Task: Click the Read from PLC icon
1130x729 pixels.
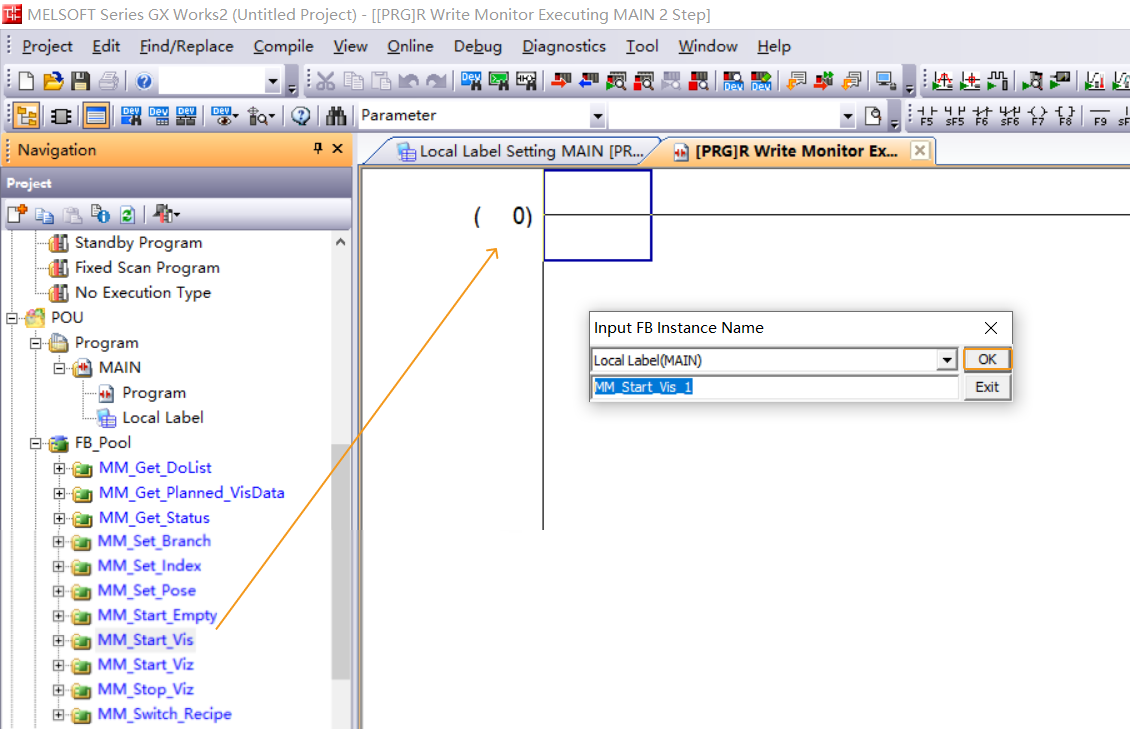Action: (x=589, y=81)
